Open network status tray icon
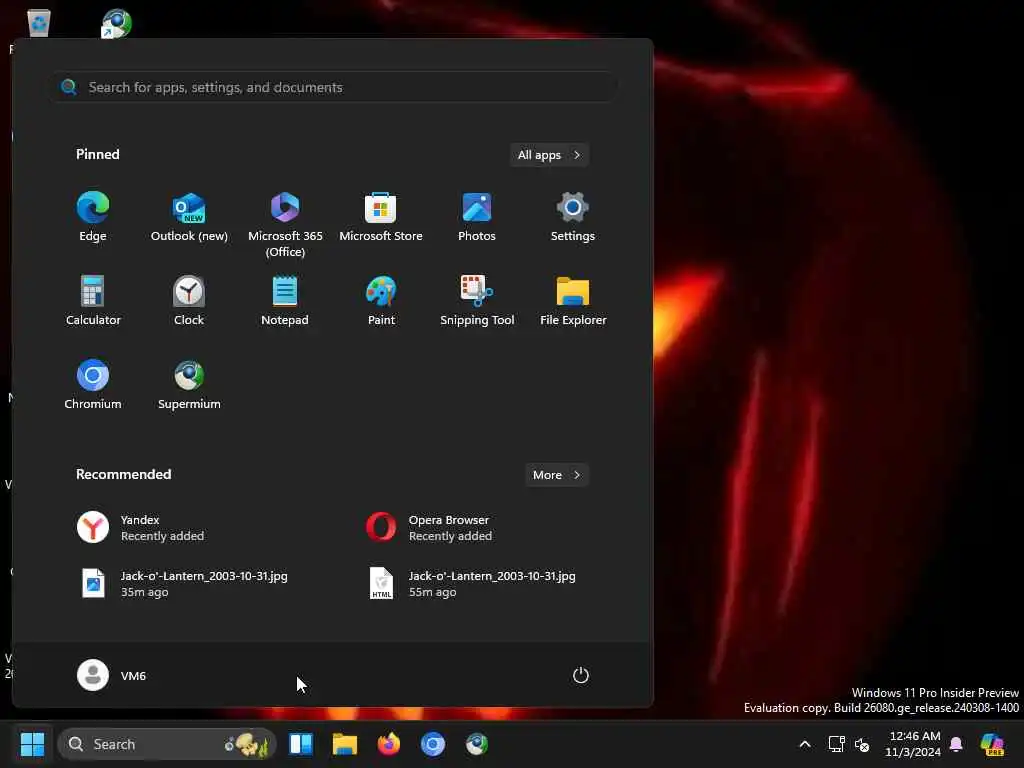The height and width of the screenshot is (768, 1024). [x=837, y=744]
